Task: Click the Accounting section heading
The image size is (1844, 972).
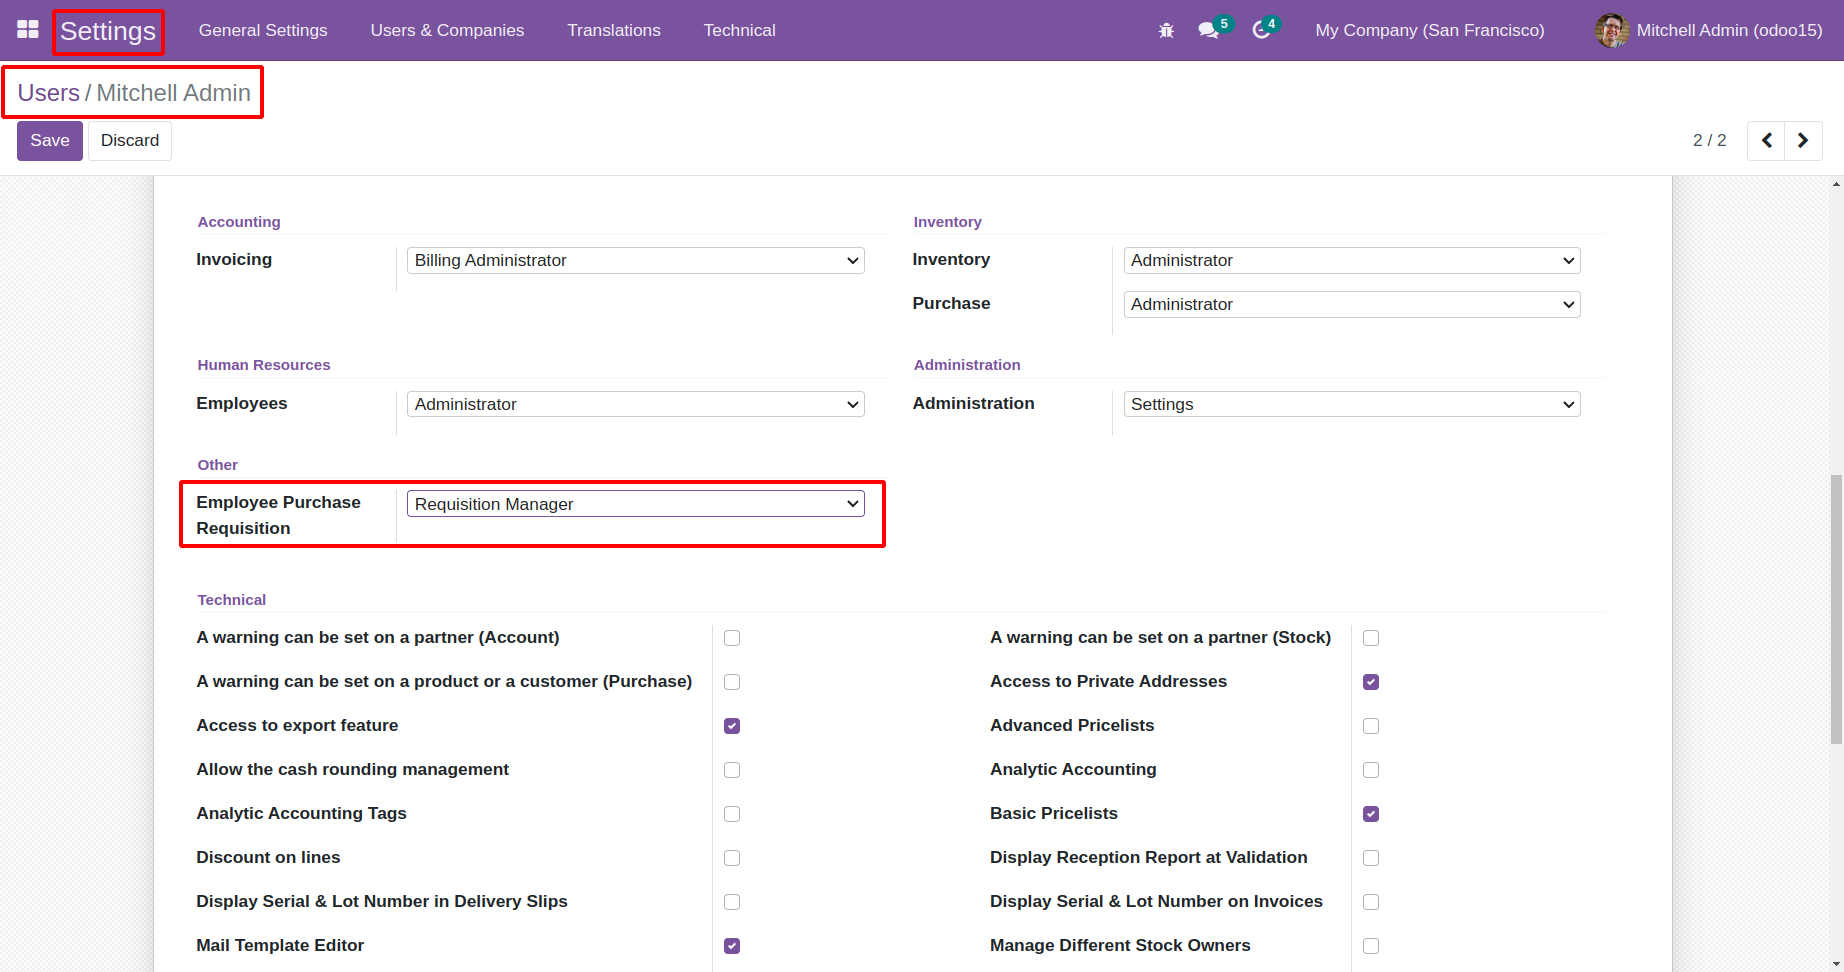Action: [239, 222]
